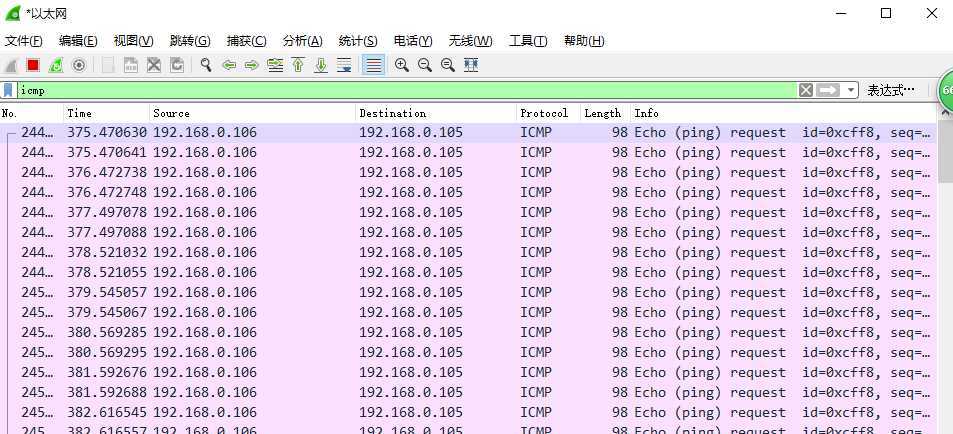
Task: Select the packet at time 382.616545
Action: click(x=468, y=413)
